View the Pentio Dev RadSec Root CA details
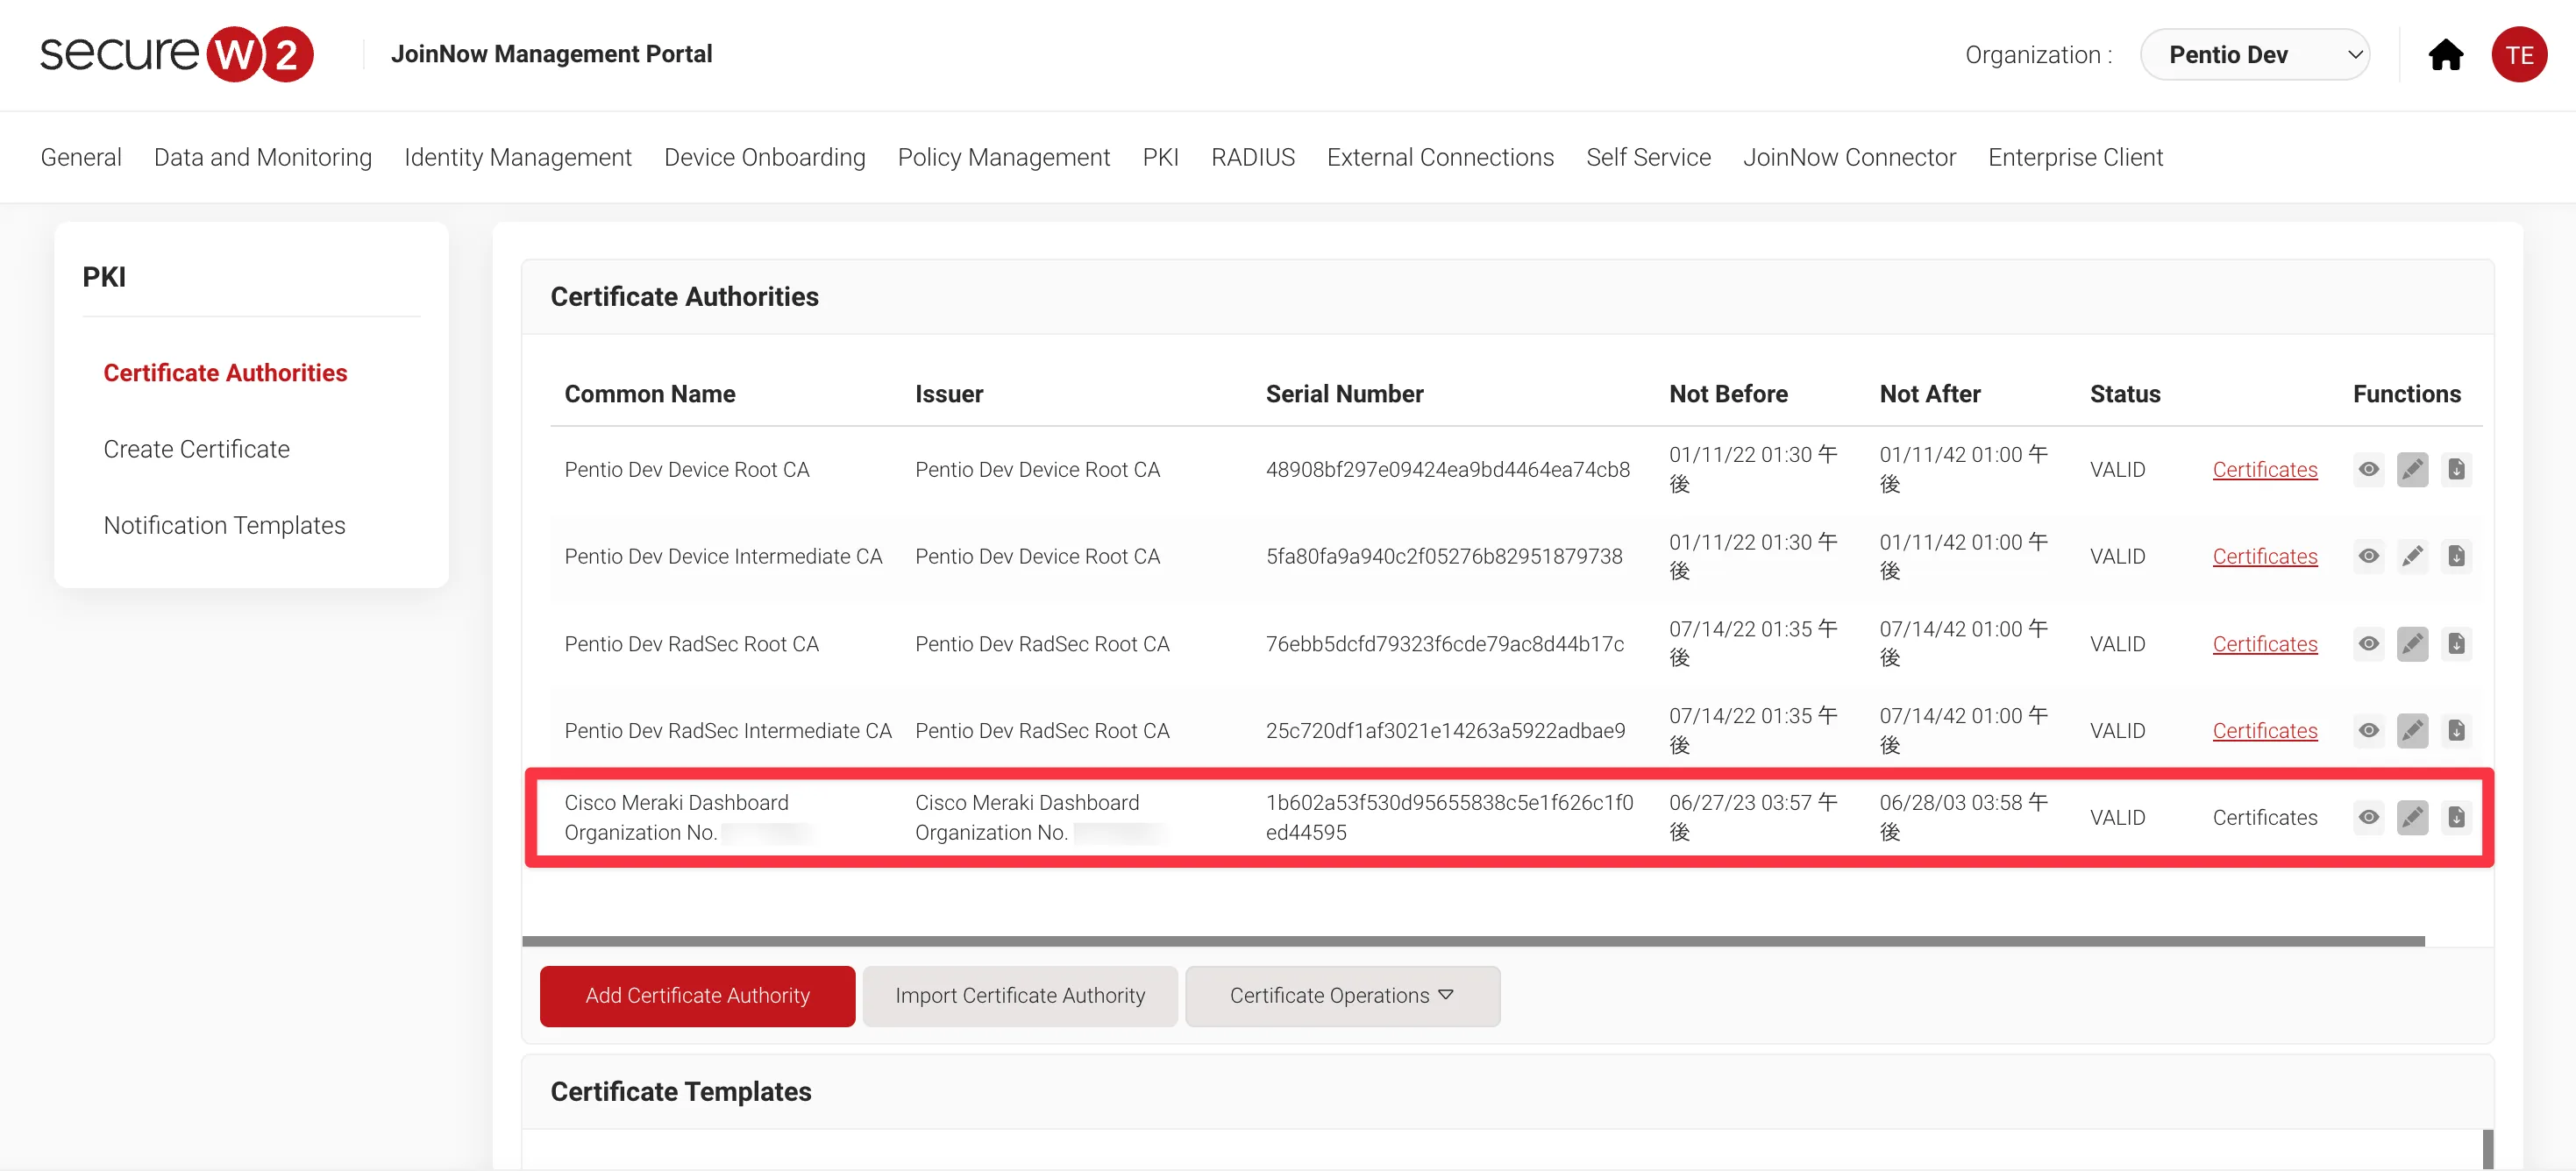This screenshot has width=2576, height=1171. (2368, 643)
